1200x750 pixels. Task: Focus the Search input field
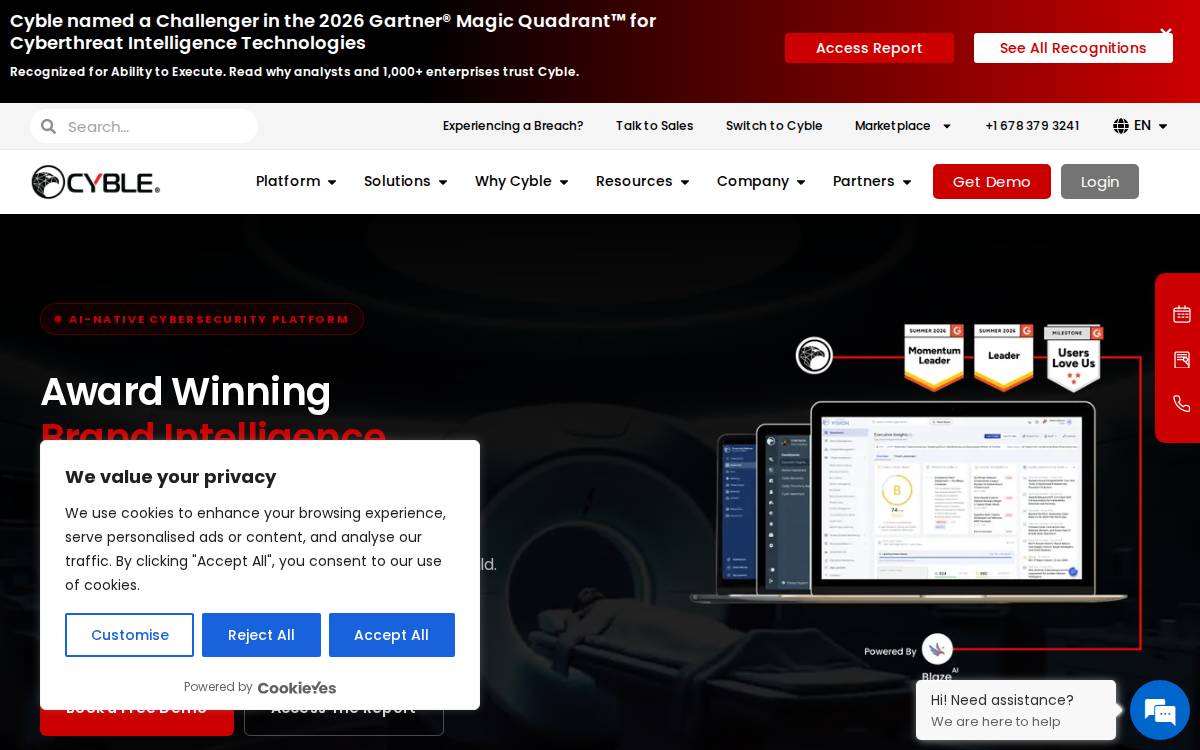click(158, 127)
